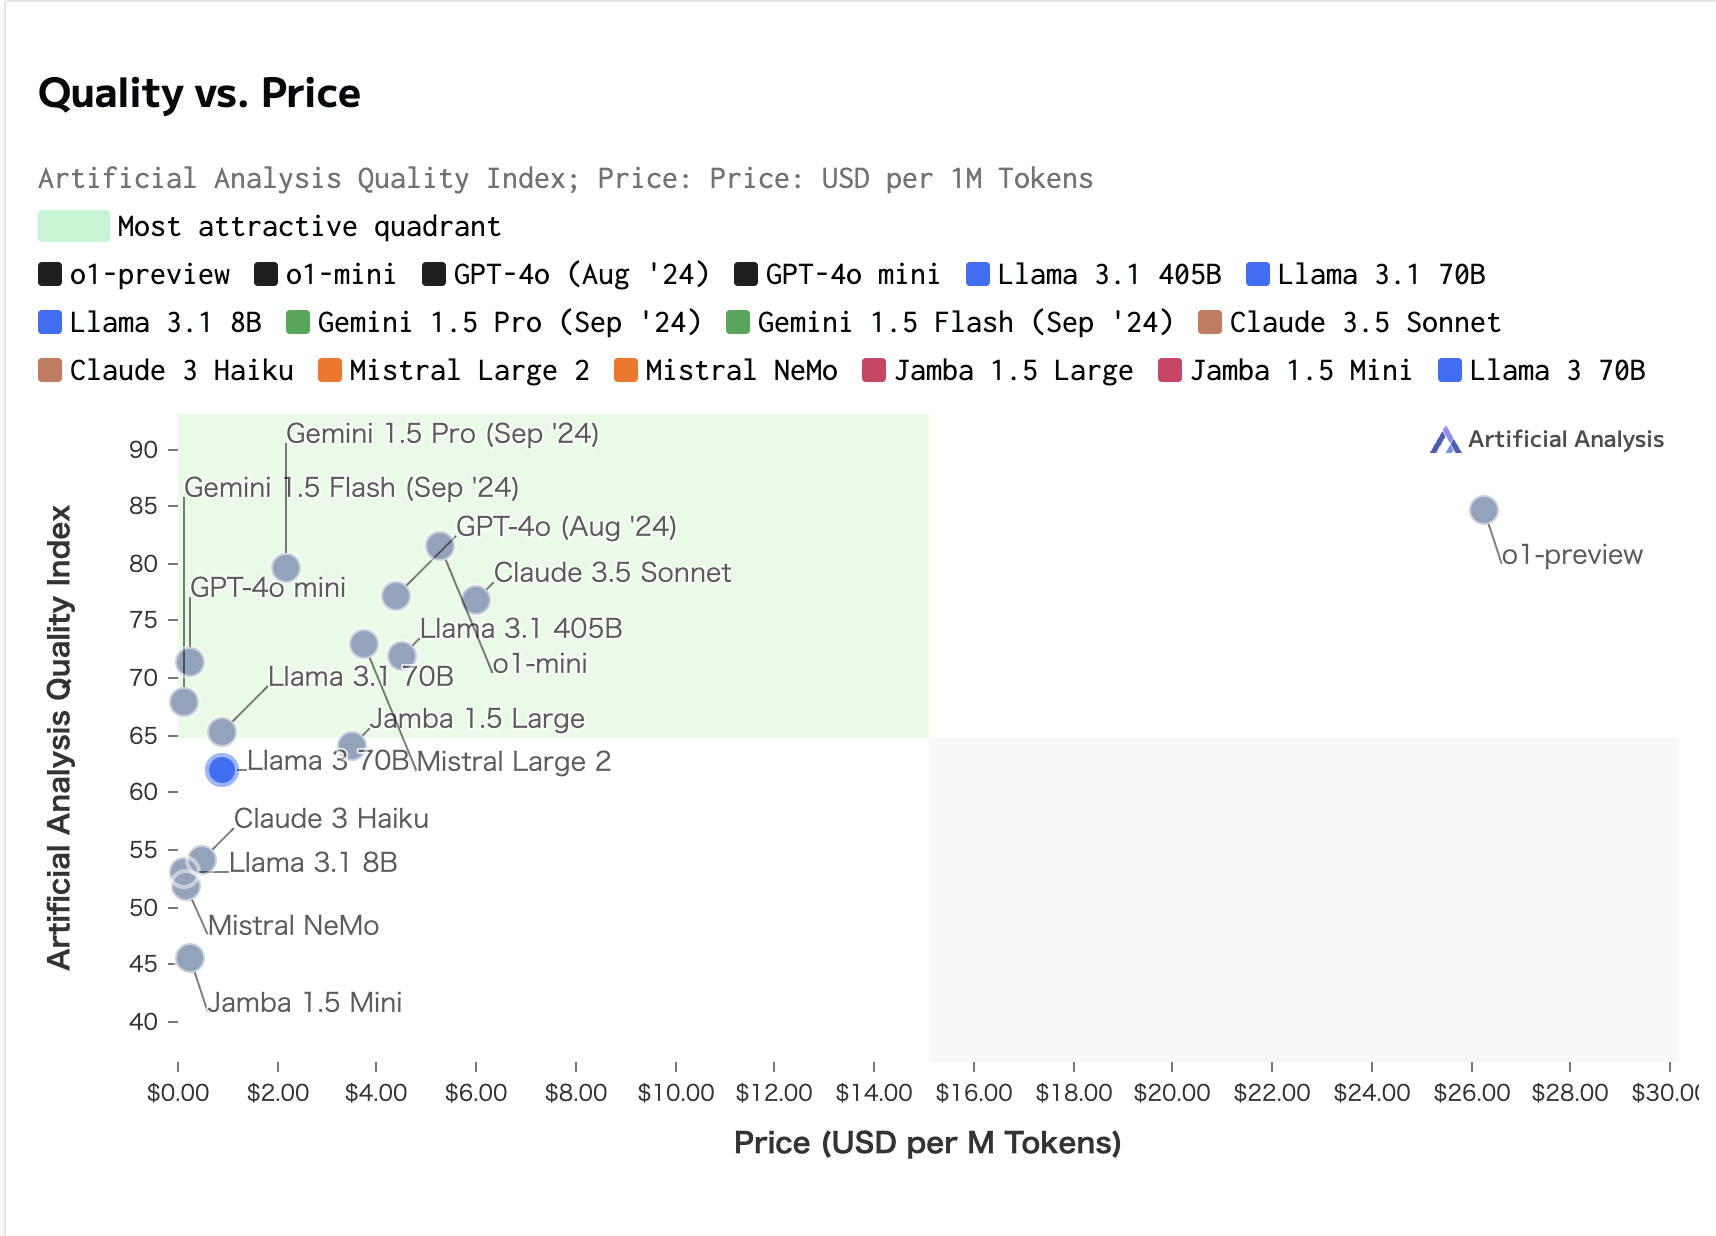The height and width of the screenshot is (1236, 1716).
Task: Toggle the Claude 3.5 Sonnet legend entry
Action: coord(1364,322)
